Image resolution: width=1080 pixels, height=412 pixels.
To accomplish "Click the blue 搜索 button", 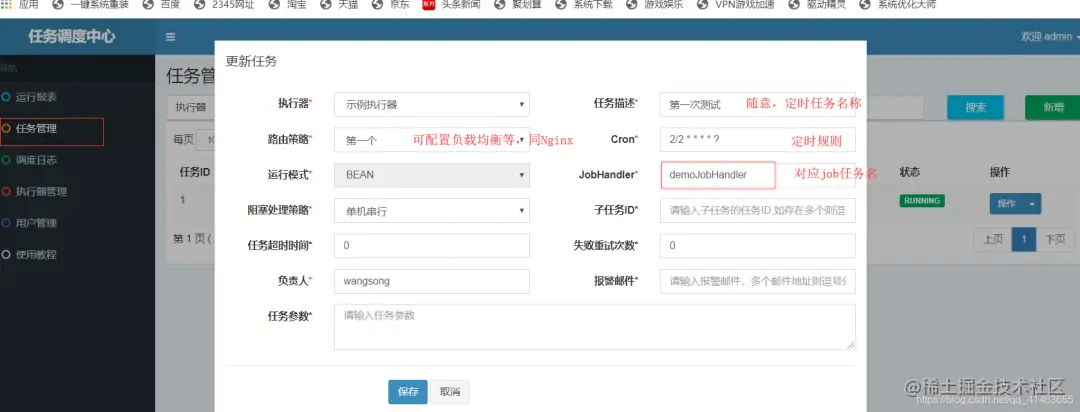I will coord(975,107).
